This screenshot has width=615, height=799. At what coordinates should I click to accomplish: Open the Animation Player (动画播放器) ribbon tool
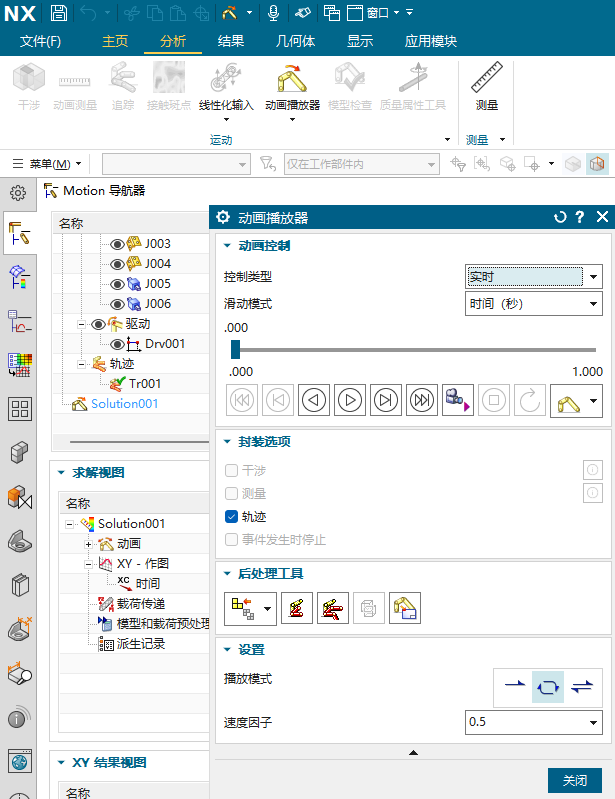292,87
